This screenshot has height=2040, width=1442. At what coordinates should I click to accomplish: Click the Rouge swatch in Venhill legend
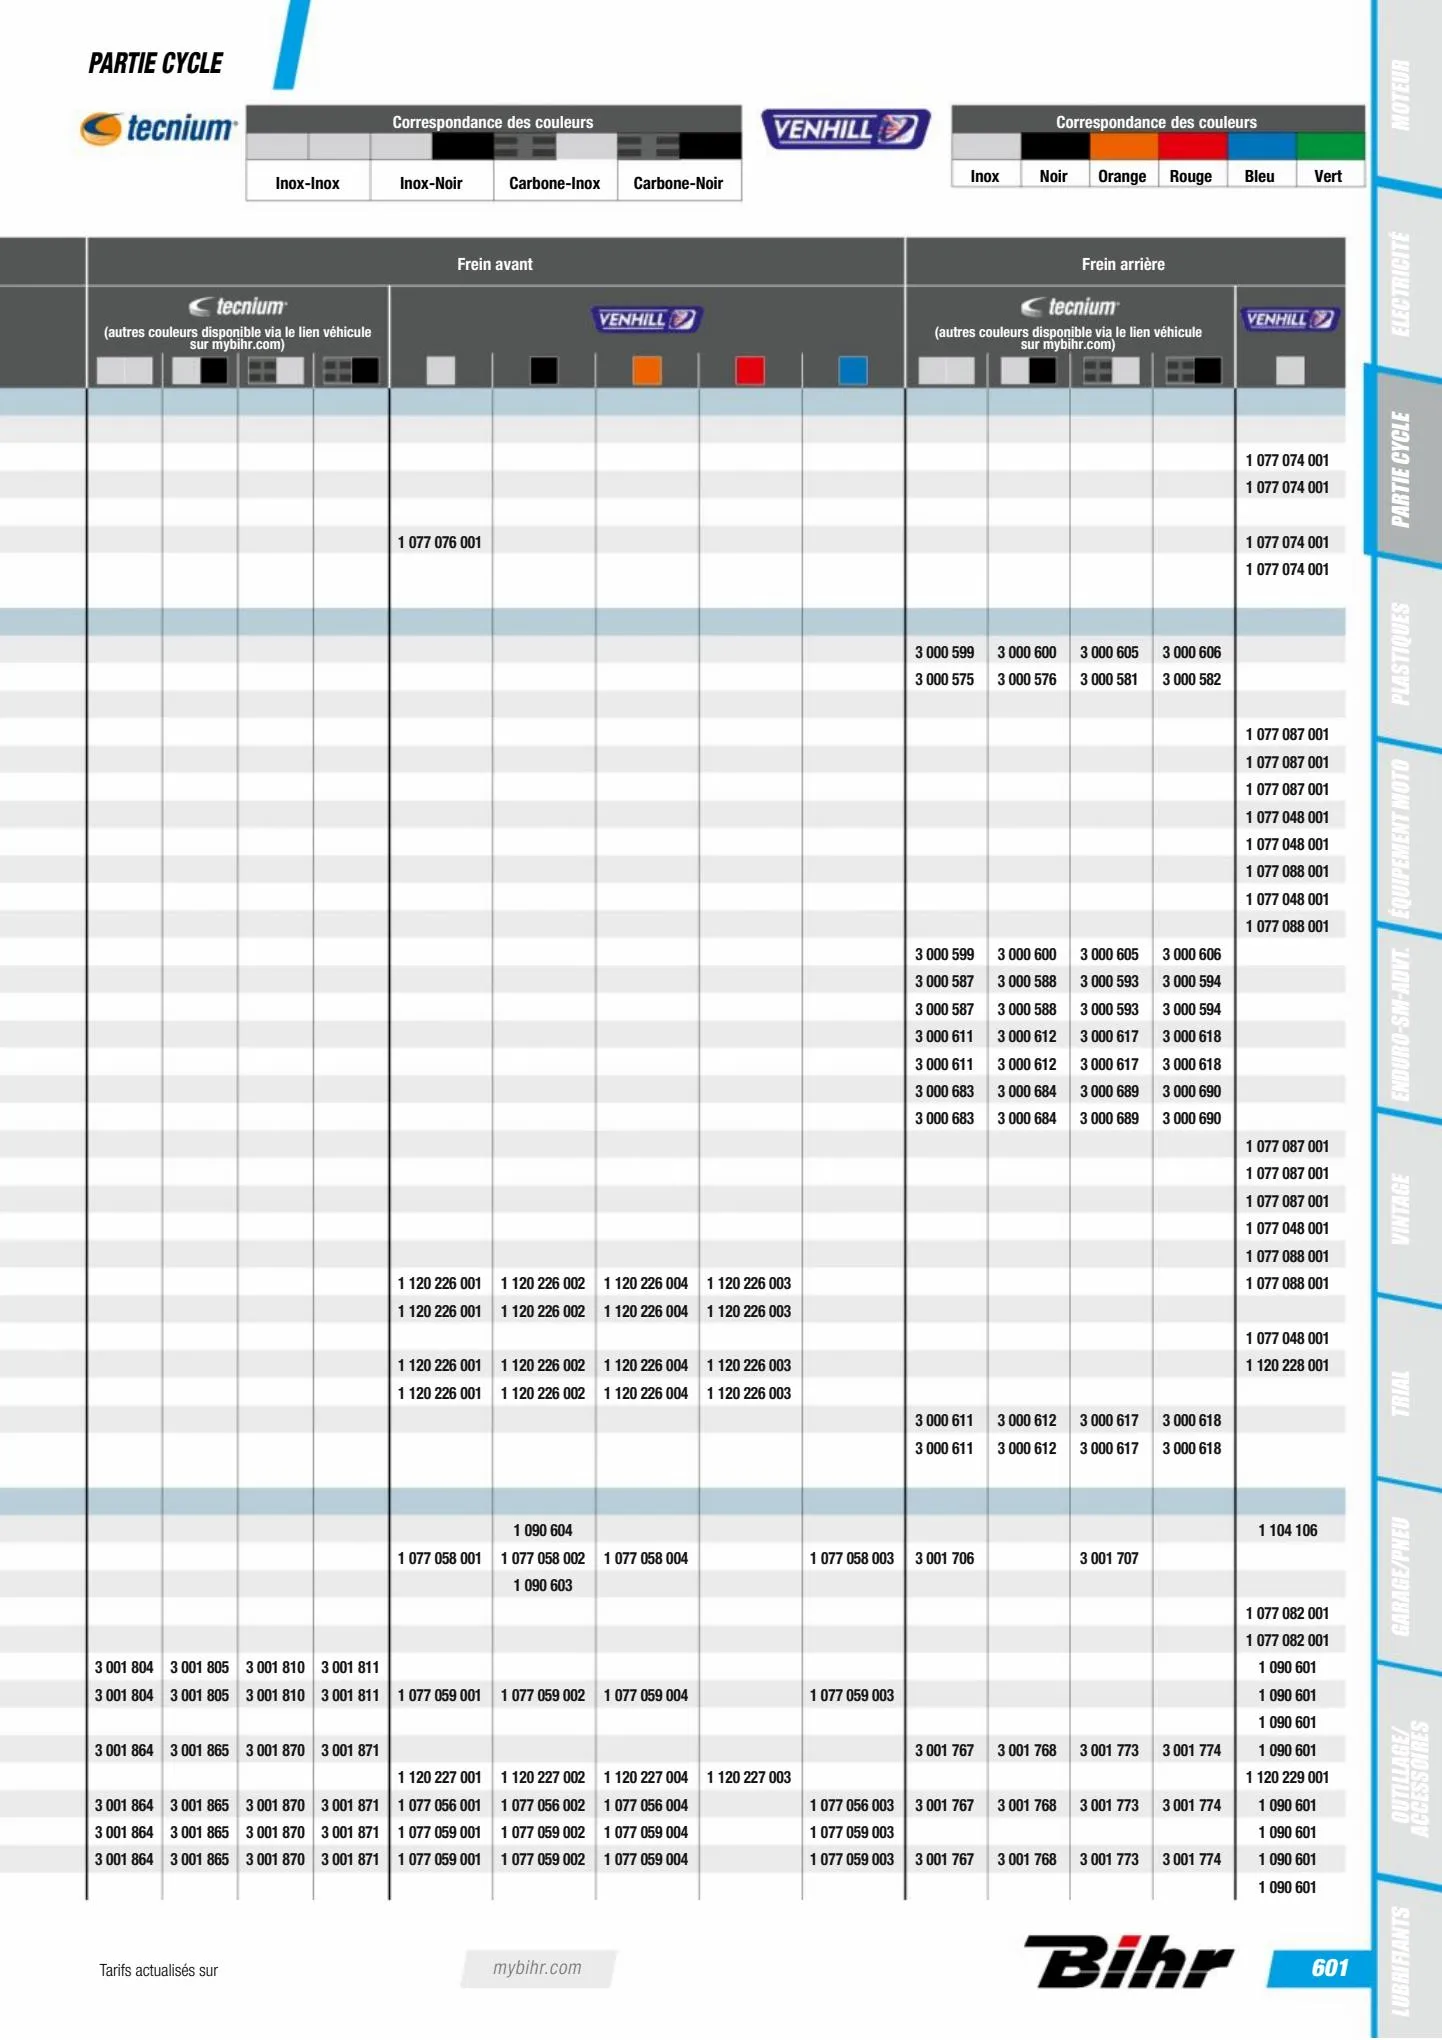[x=1192, y=147]
